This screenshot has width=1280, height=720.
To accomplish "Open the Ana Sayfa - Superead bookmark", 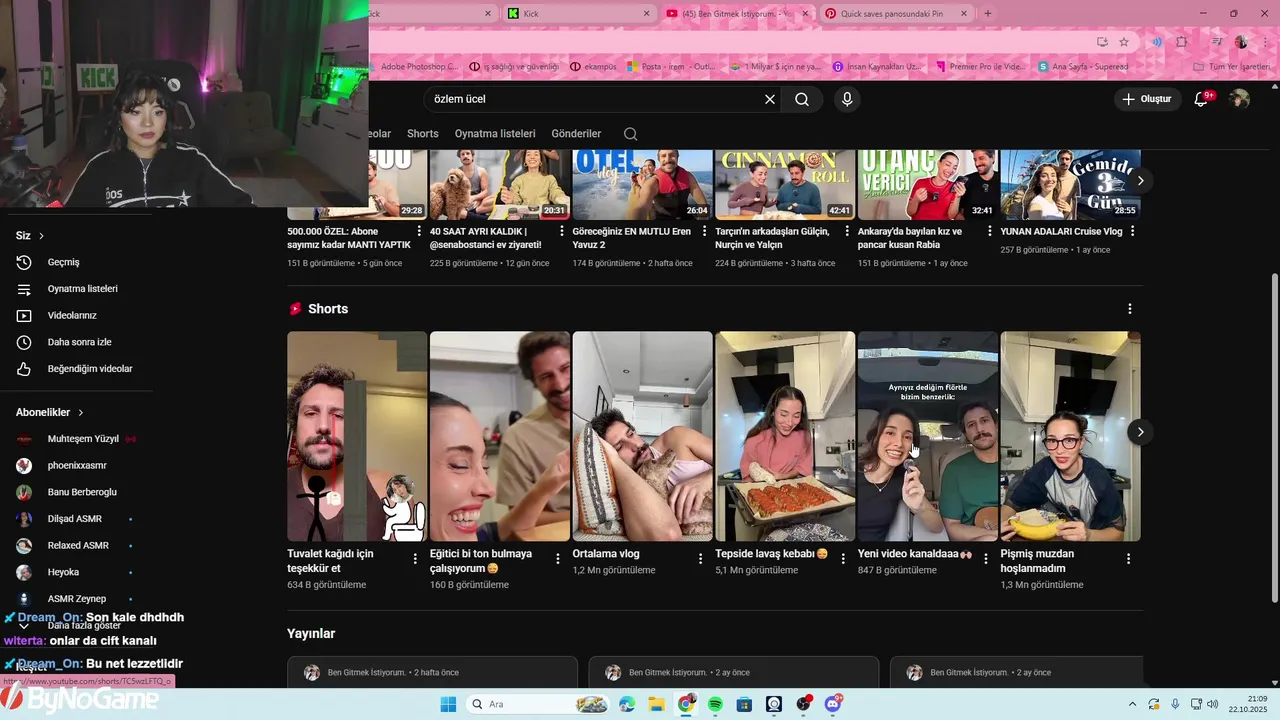I will point(1083,67).
